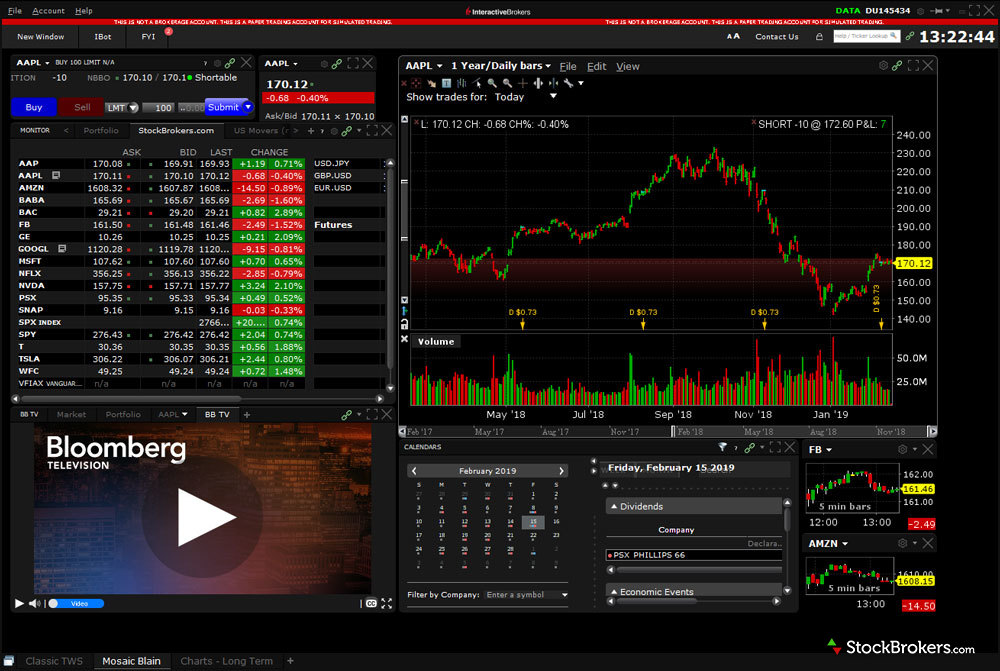The image size is (1000, 671).
Task: Toggle the Video switch on Bloomberg player
Action: (x=76, y=603)
